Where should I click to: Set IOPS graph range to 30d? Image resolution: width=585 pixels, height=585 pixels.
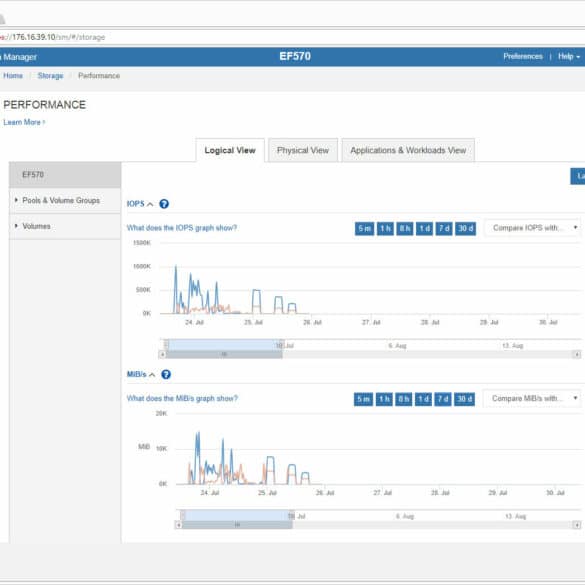465,228
